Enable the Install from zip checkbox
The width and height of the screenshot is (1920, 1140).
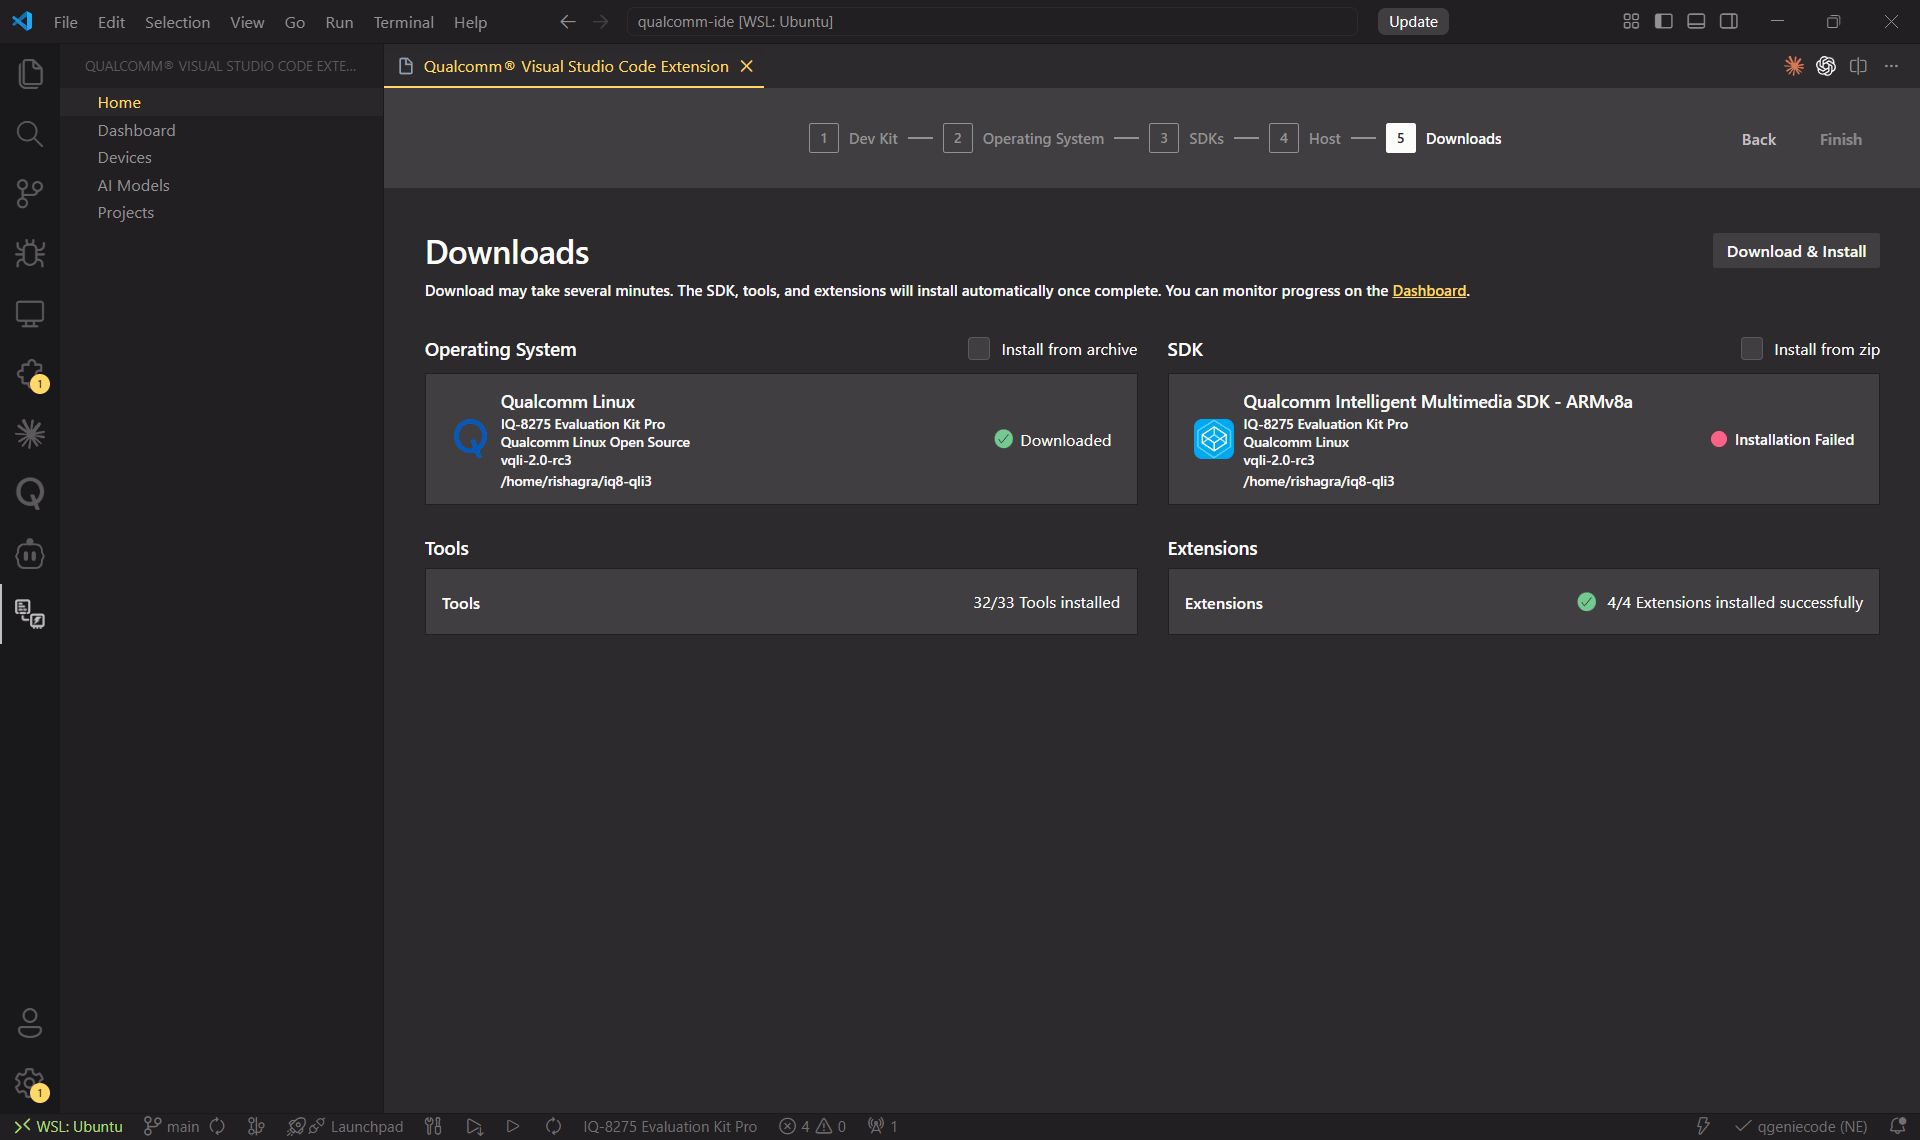[x=1751, y=348]
